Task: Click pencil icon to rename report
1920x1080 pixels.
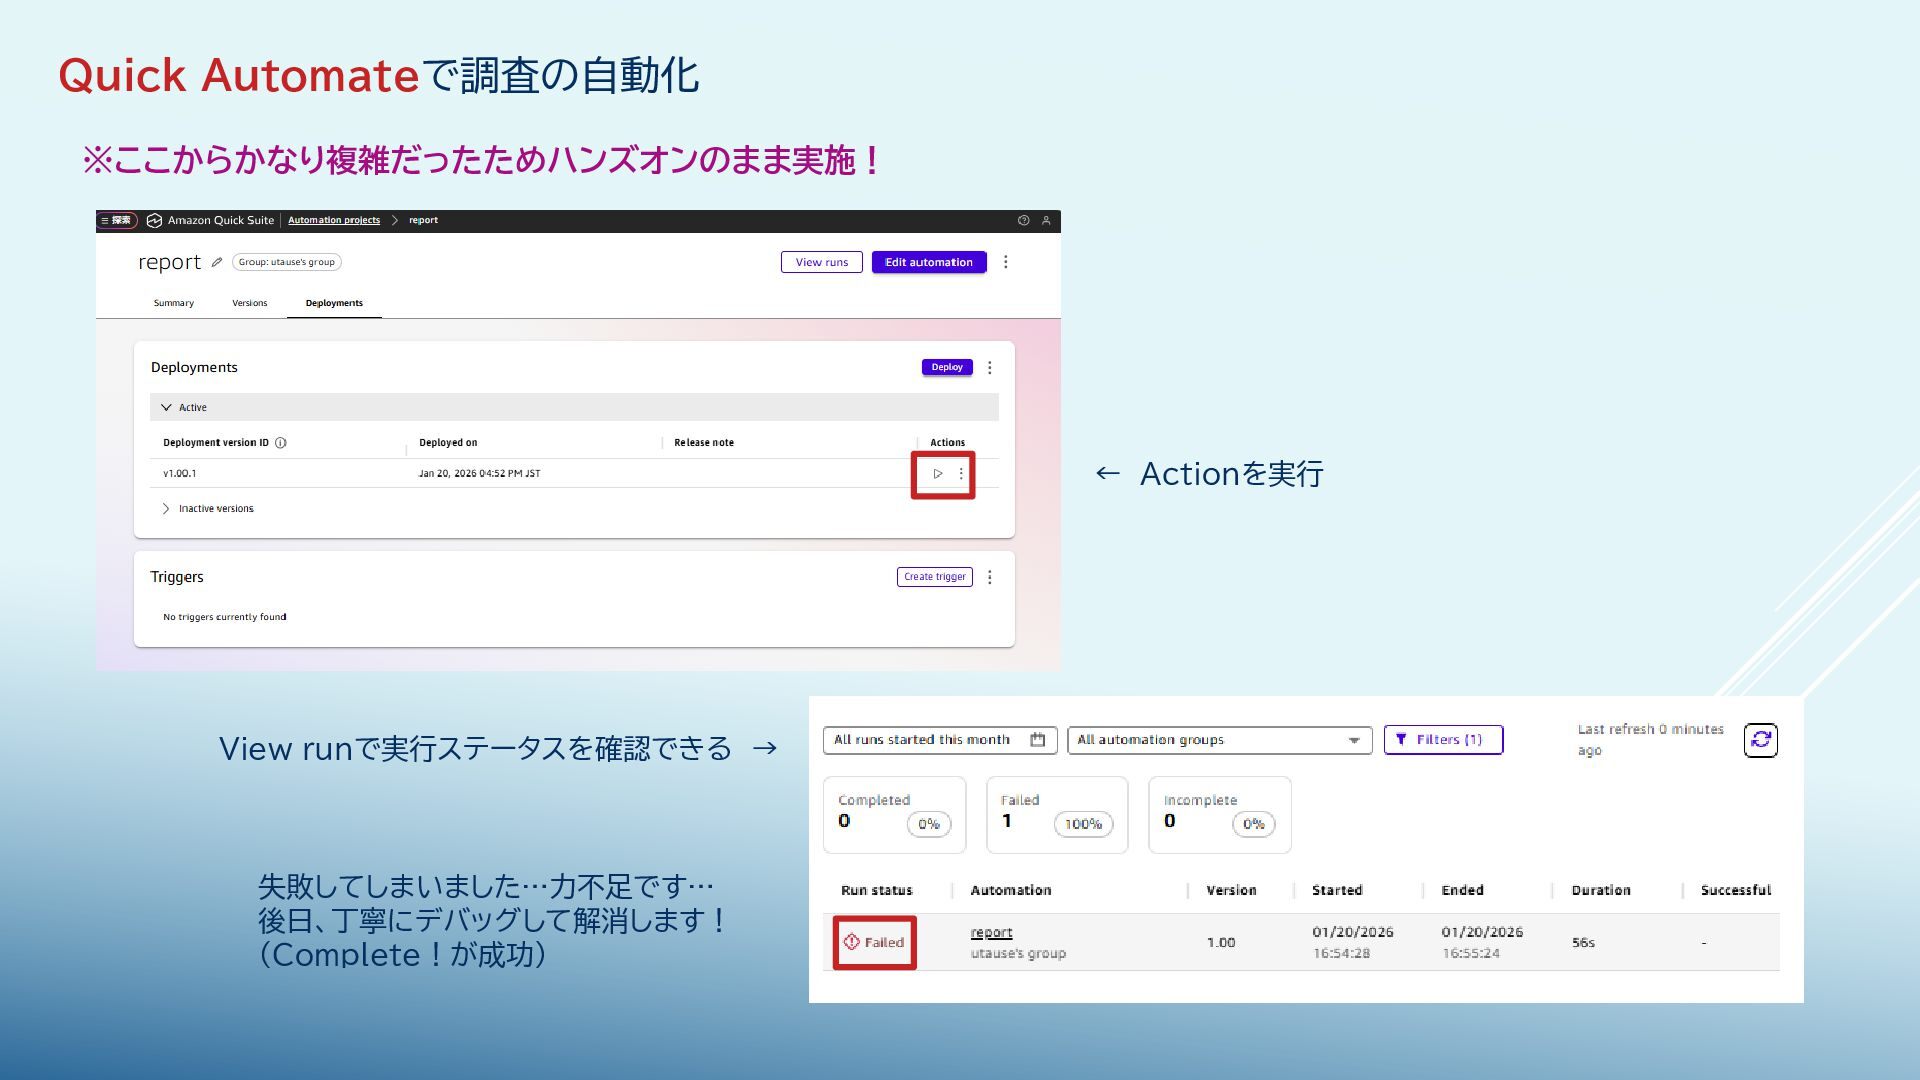Action: [216, 263]
